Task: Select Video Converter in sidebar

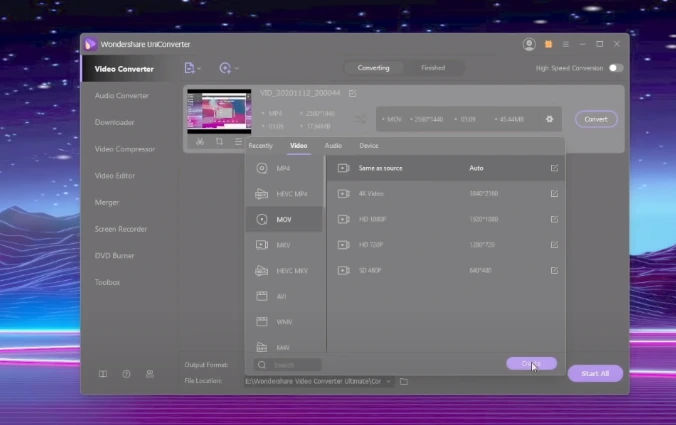Action: pos(124,69)
